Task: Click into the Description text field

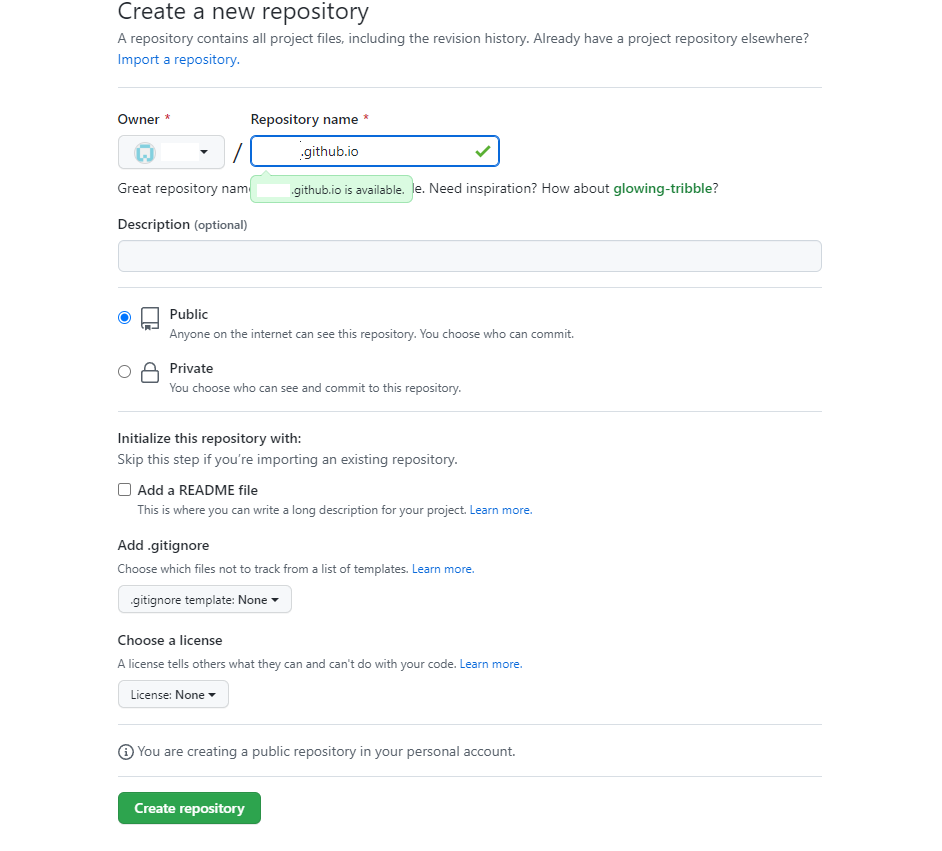Action: tap(469, 256)
